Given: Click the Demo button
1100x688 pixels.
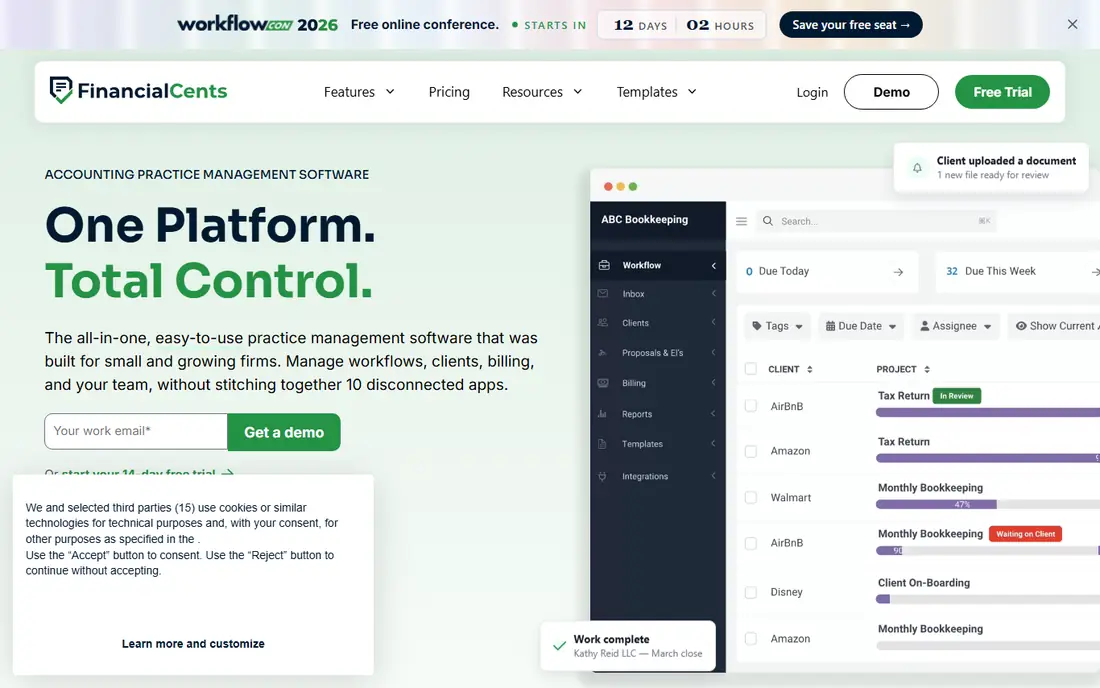Looking at the screenshot, I should point(891,92).
